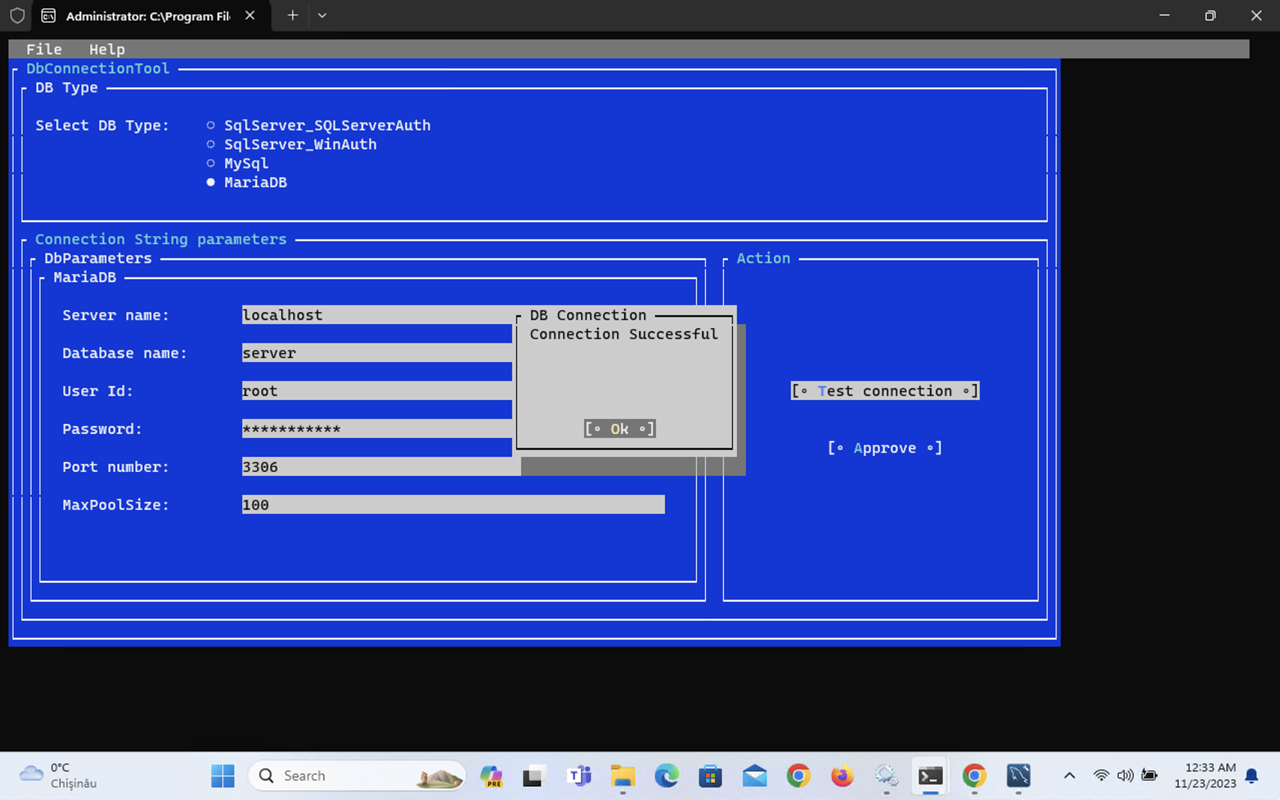The width and height of the screenshot is (1280, 800).
Task: Select the MariaDB radio option
Action: point(211,182)
